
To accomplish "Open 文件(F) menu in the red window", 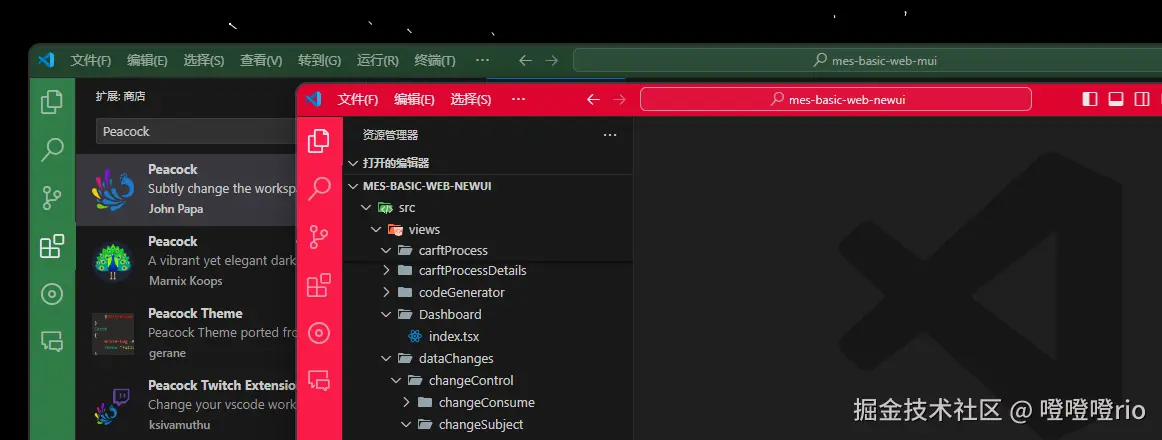I will click(x=358, y=99).
